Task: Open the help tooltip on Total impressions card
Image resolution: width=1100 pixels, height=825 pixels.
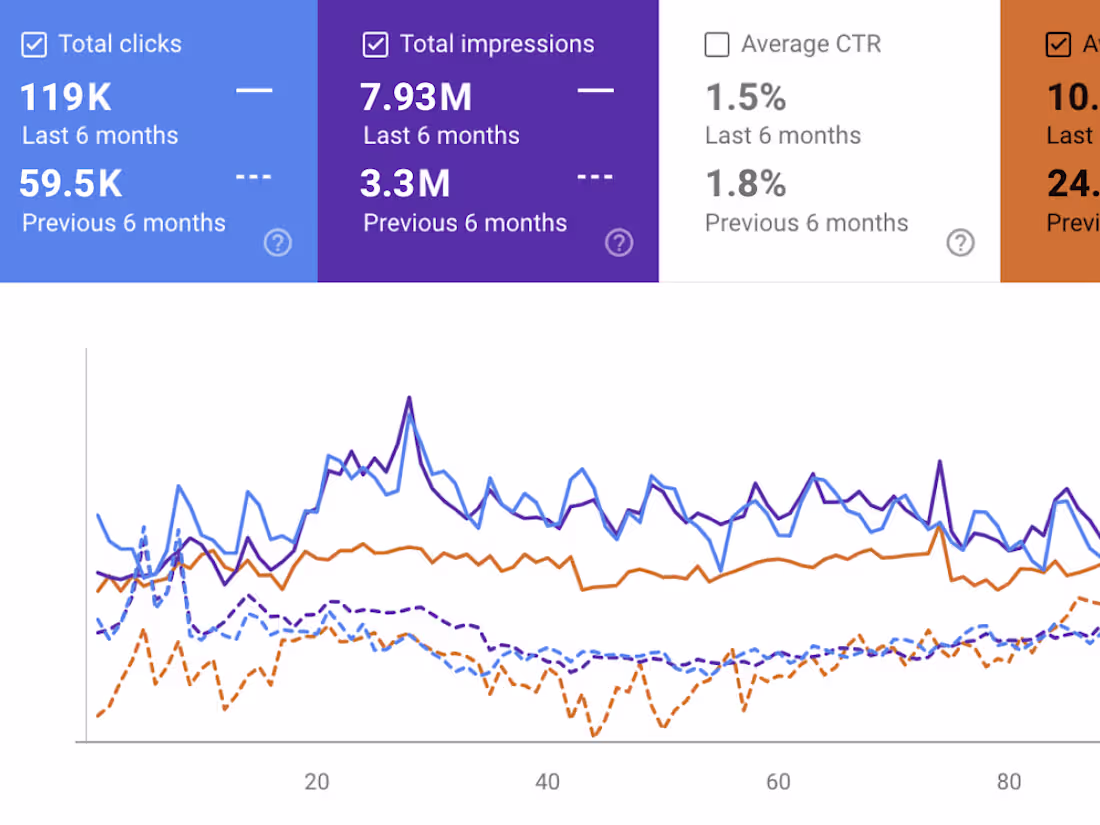Action: 619,242
